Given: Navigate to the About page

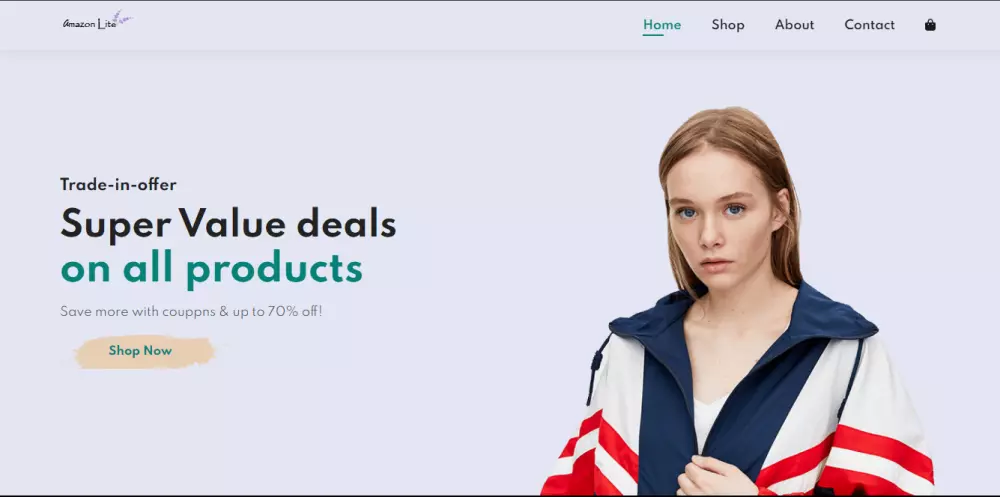Looking at the screenshot, I should 794,25.
